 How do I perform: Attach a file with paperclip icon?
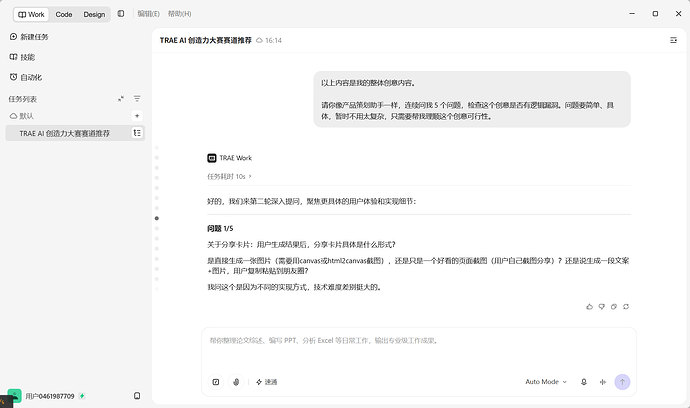click(x=236, y=382)
